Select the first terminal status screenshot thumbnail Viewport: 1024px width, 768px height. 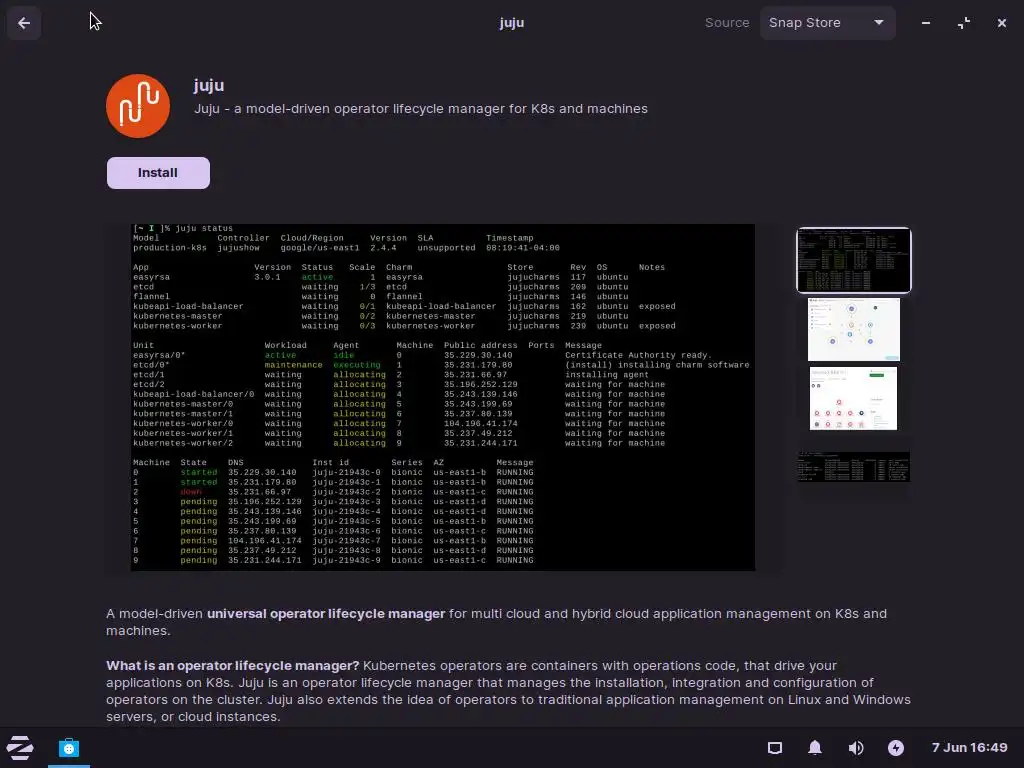(x=854, y=260)
